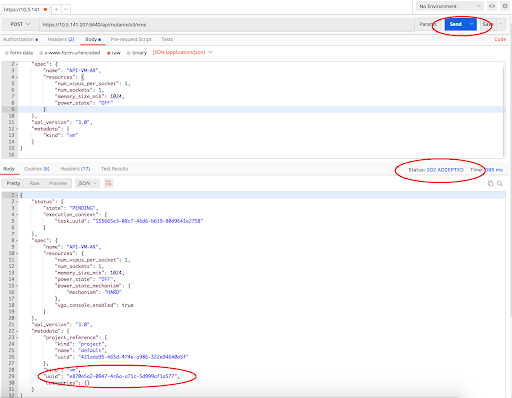Click the Params button

428,24
